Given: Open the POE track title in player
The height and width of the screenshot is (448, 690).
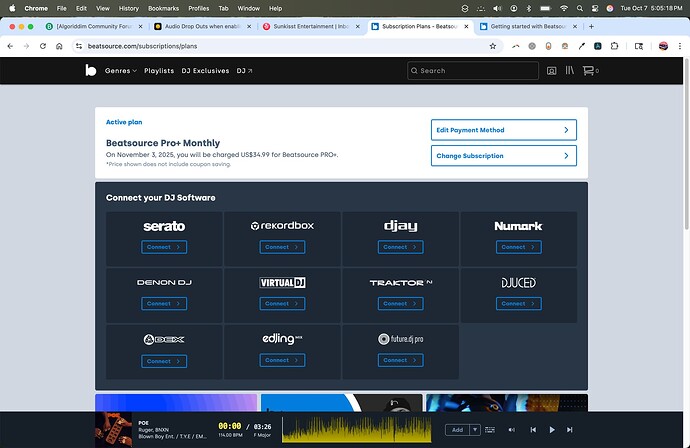Looking at the screenshot, I should [x=143, y=423].
